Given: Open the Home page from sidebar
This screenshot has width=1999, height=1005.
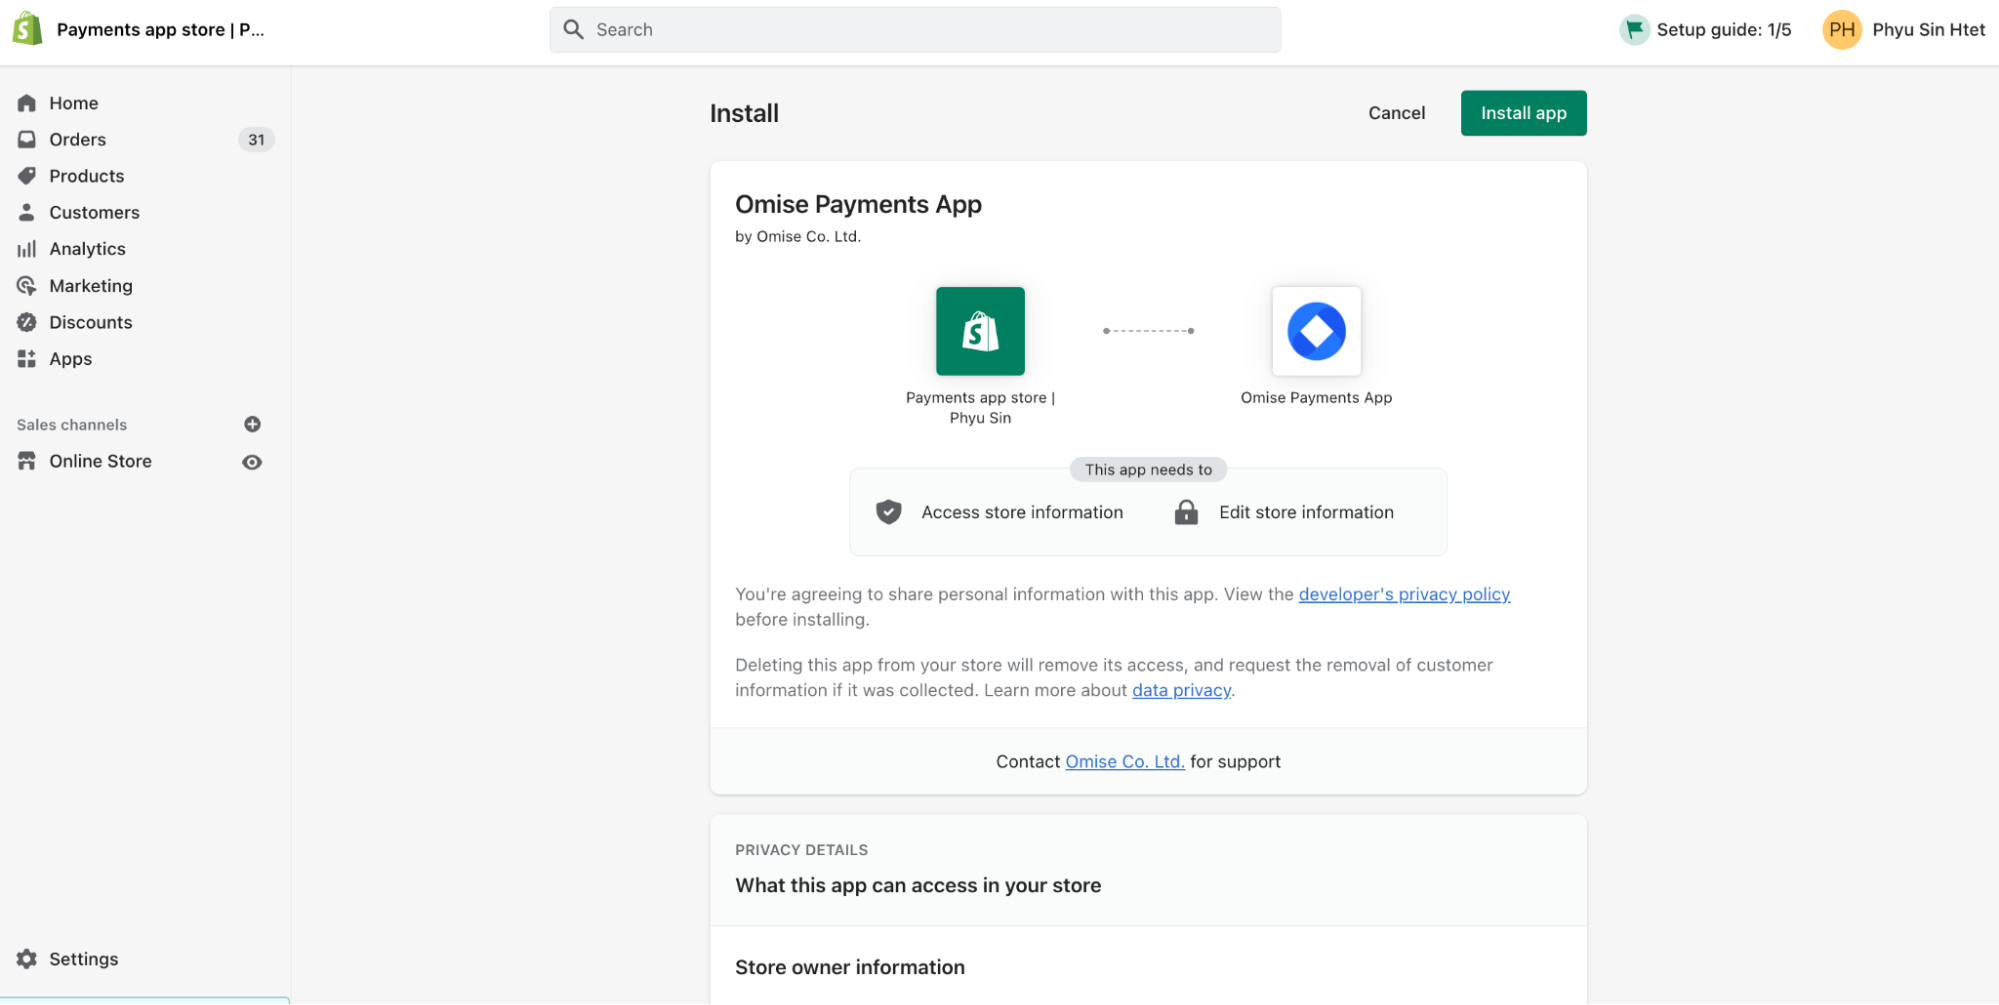Looking at the screenshot, I should [x=73, y=103].
